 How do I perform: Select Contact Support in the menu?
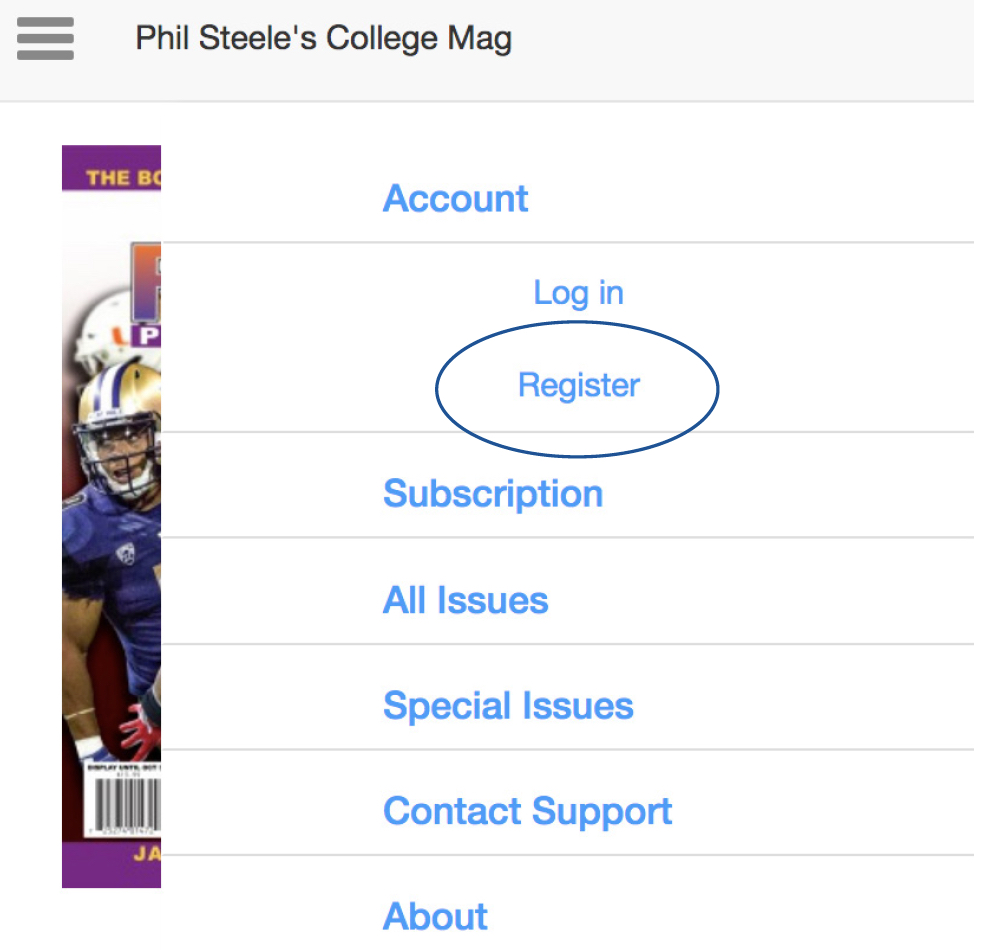click(527, 811)
